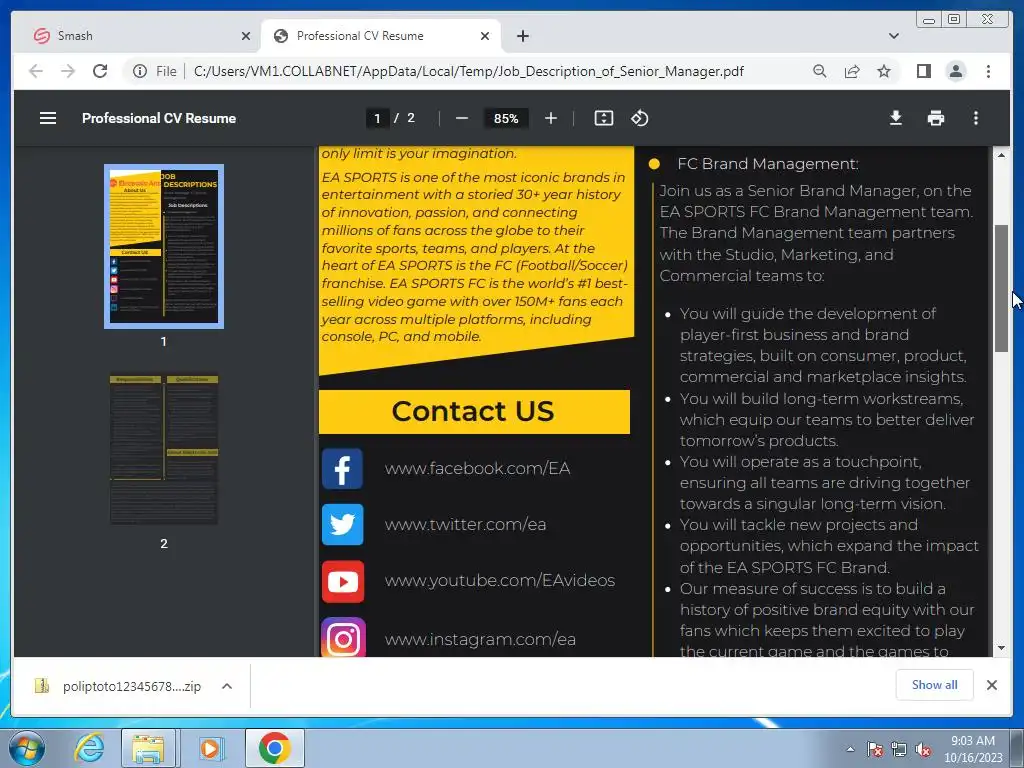Click the network tray icon

click(x=899, y=750)
